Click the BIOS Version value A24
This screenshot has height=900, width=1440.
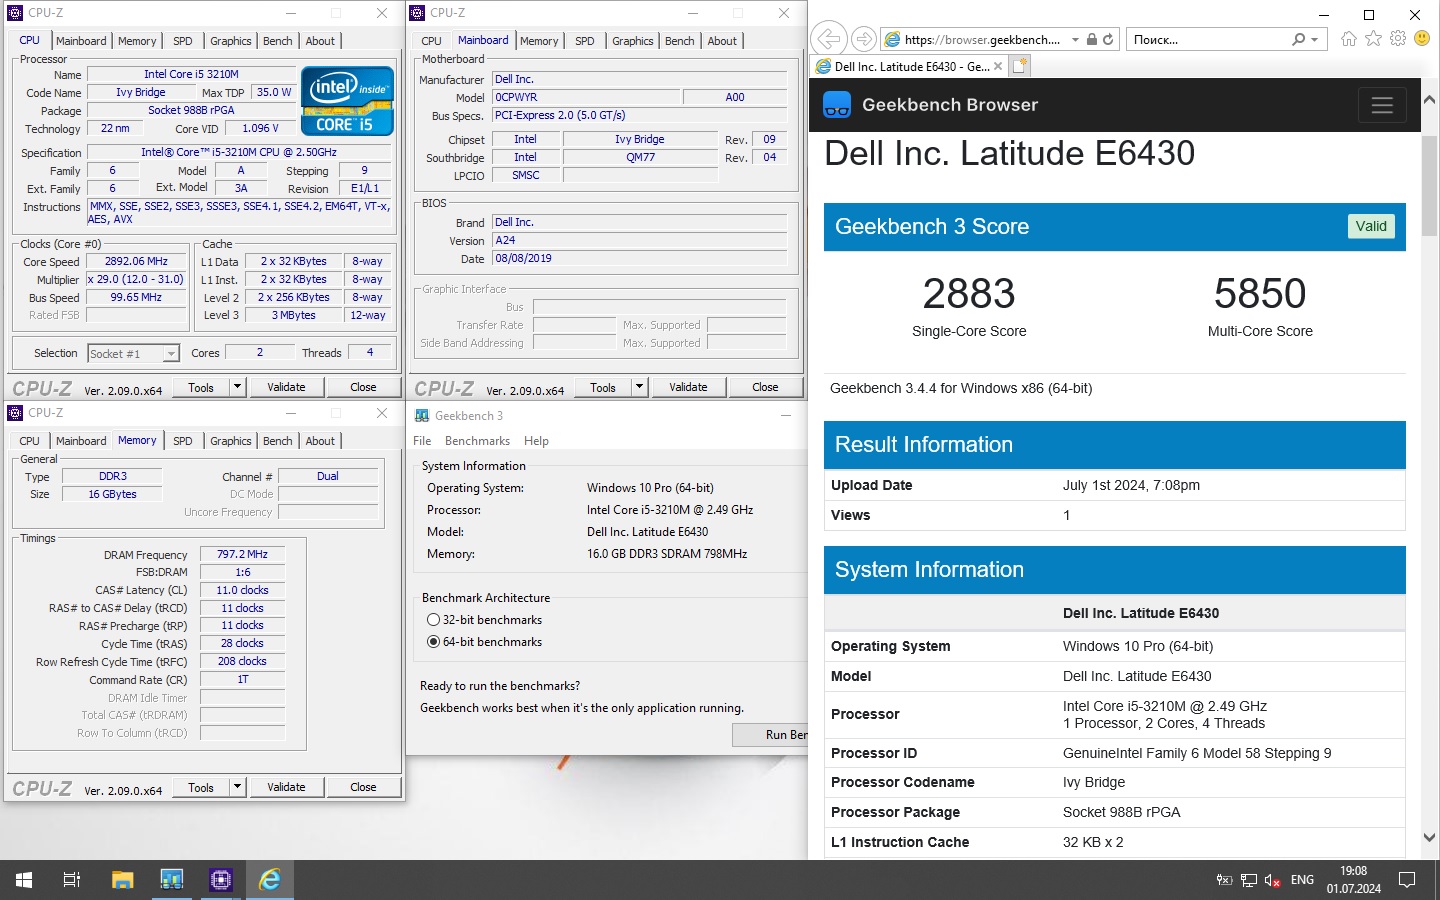click(x=640, y=240)
